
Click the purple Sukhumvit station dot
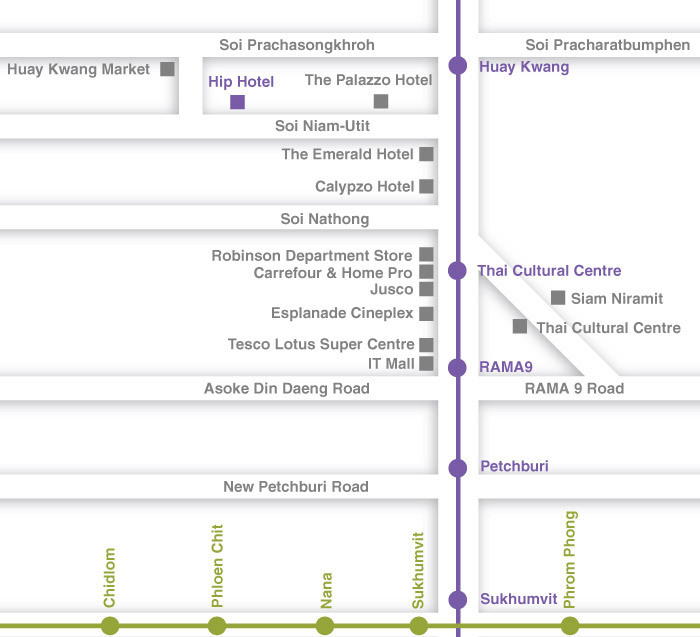point(458,600)
